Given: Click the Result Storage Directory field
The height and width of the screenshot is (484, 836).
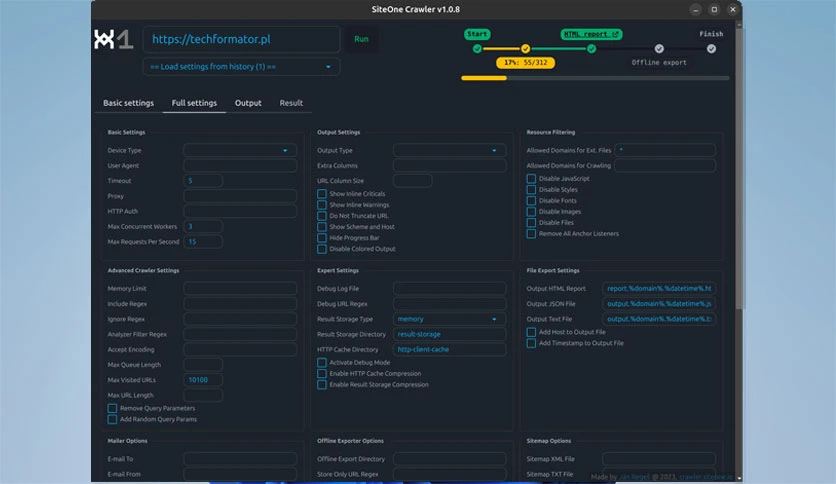Looking at the screenshot, I should 449,334.
